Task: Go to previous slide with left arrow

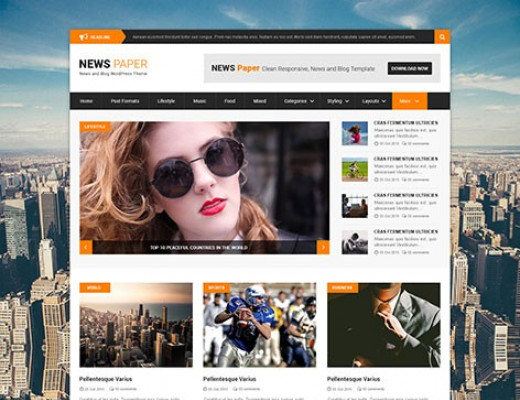Action: coord(86,247)
